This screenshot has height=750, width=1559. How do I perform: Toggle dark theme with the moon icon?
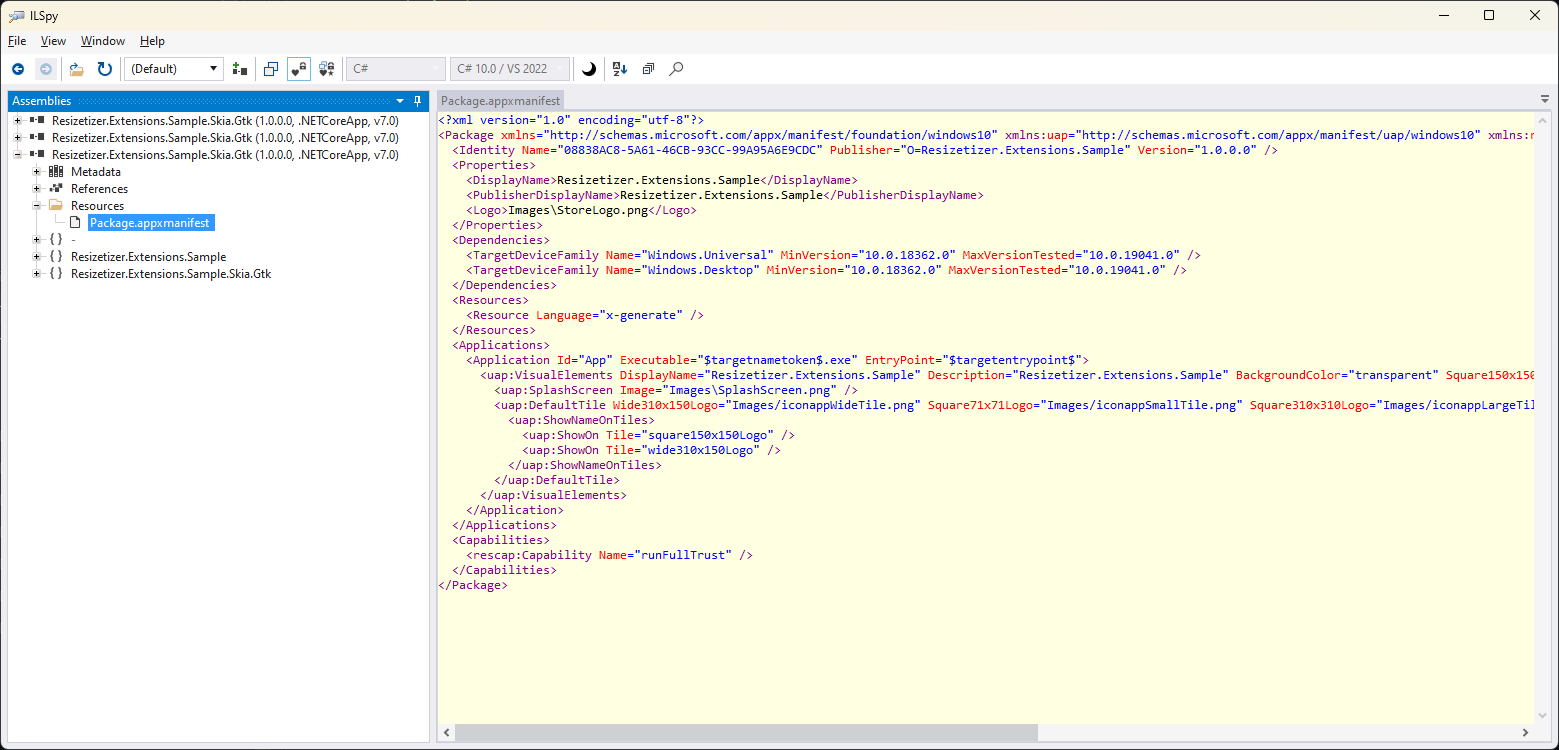coord(590,68)
